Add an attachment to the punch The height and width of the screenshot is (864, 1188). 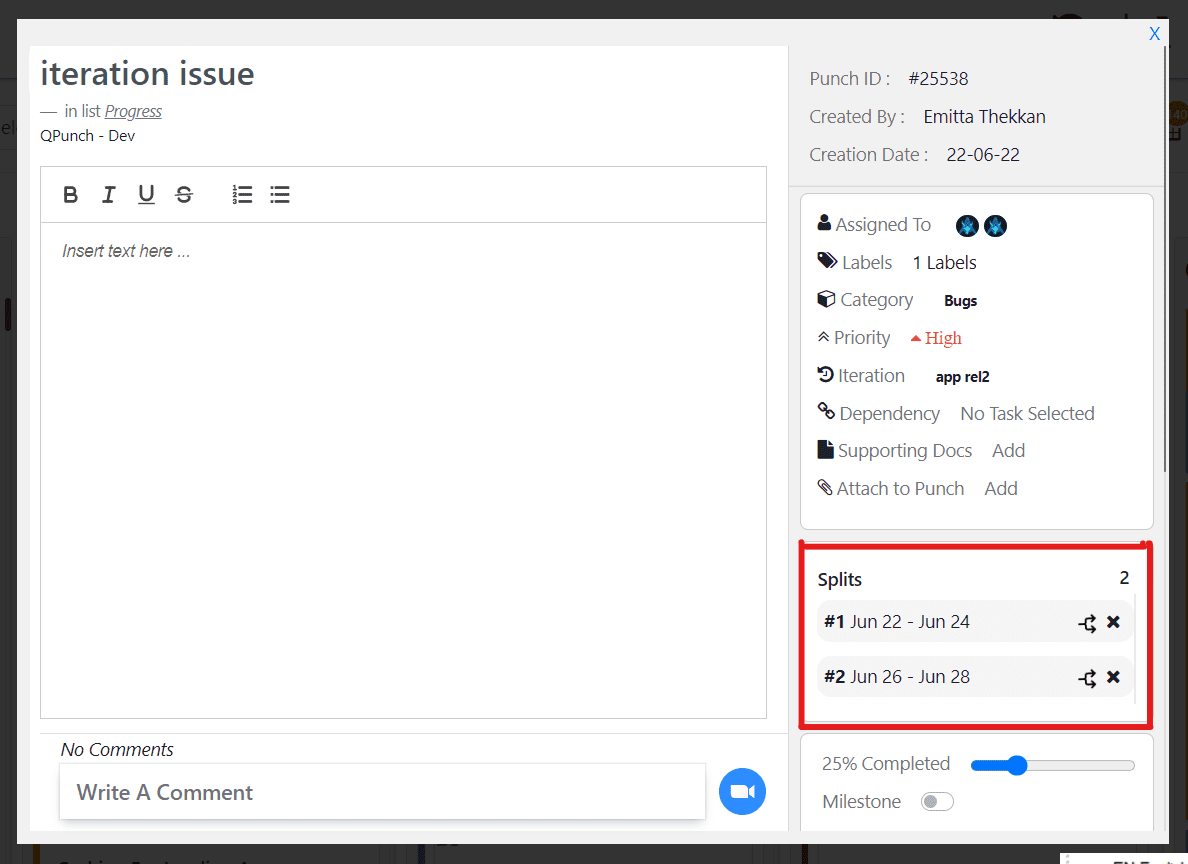click(1000, 488)
